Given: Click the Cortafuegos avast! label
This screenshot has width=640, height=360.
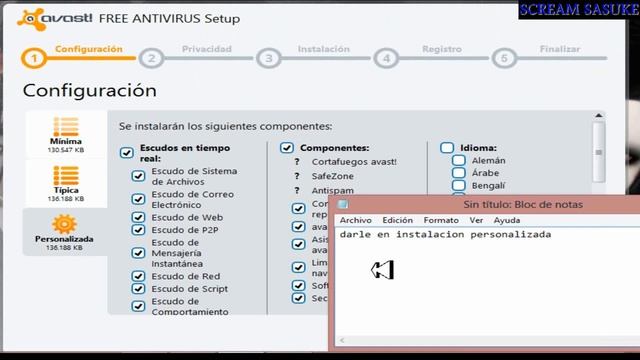Looking at the screenshot, I should [354, 162].
